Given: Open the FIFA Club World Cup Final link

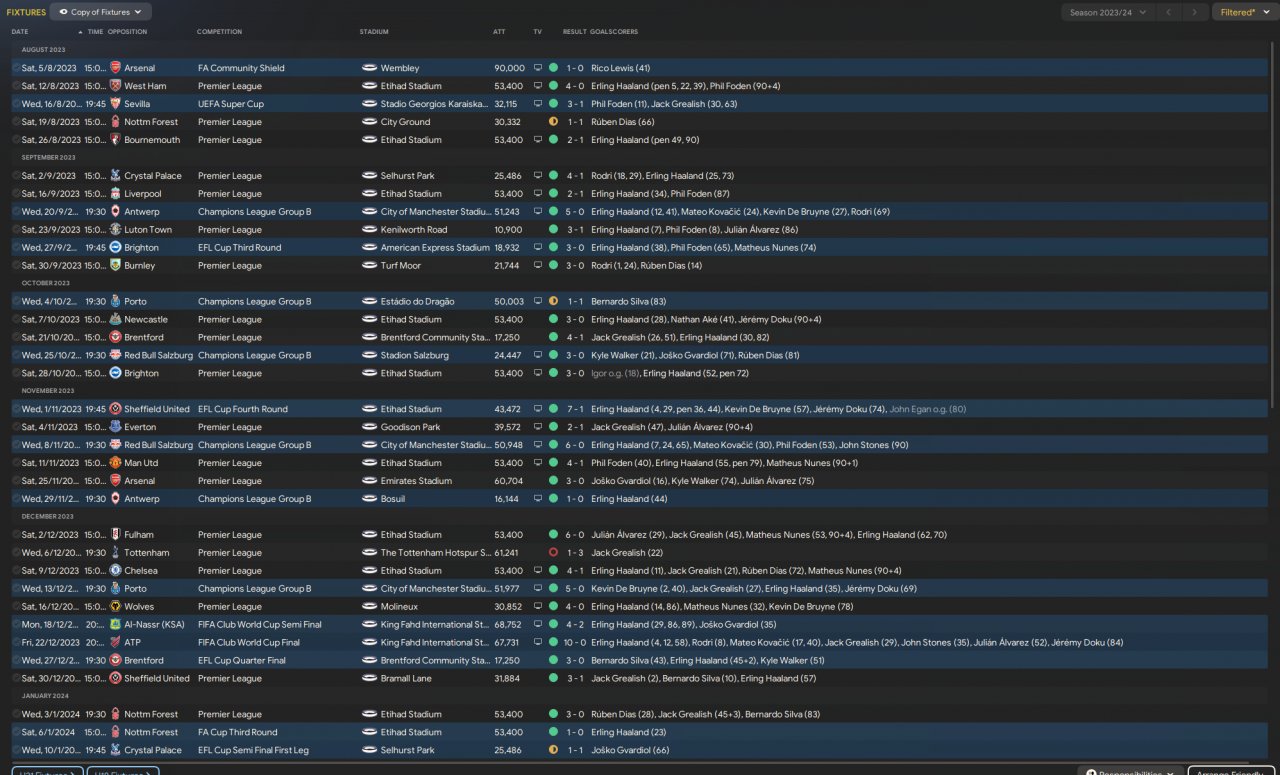Looking at the screenshot, I should pos(248,643).
